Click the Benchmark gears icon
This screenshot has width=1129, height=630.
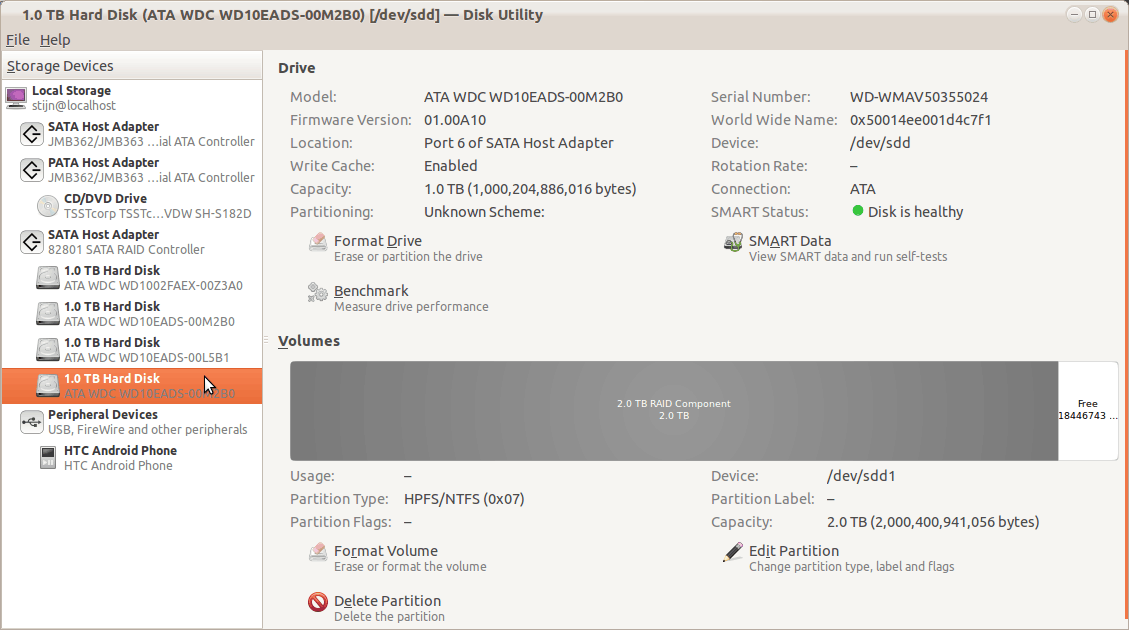pyautogui.click(x=318, y=292)
